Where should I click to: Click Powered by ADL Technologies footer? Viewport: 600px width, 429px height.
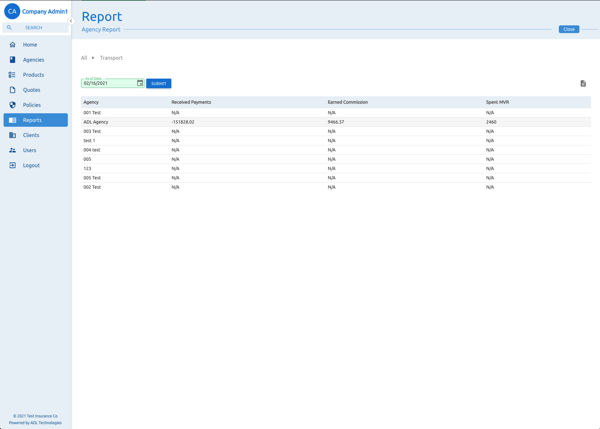pos(35,423)
